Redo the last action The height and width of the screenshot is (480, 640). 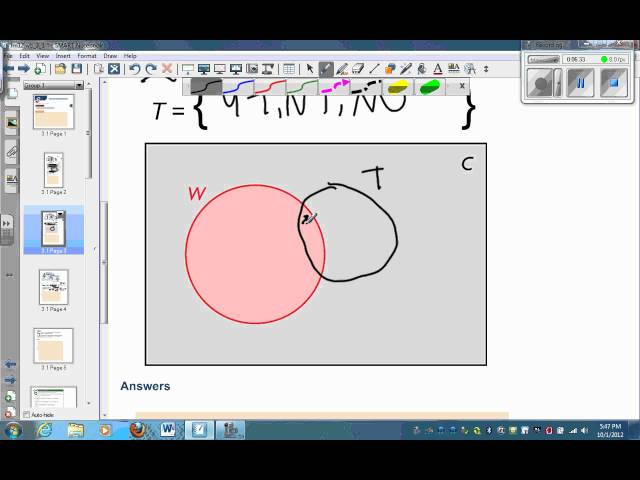tap(151, 69)
